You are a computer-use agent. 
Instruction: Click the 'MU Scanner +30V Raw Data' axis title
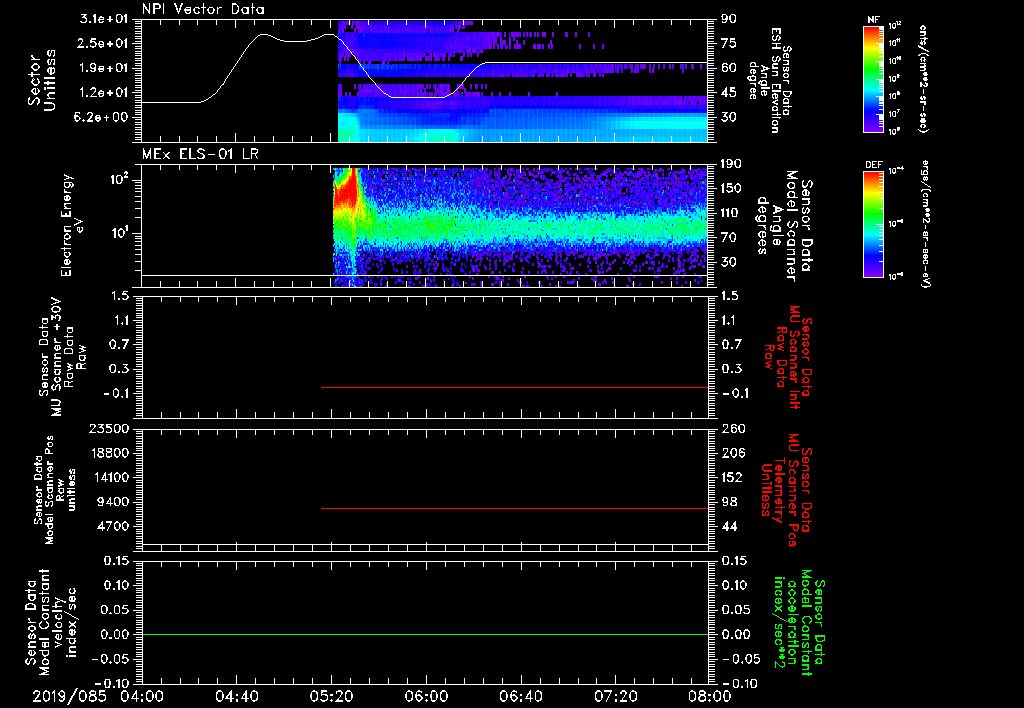click(62, 358)
